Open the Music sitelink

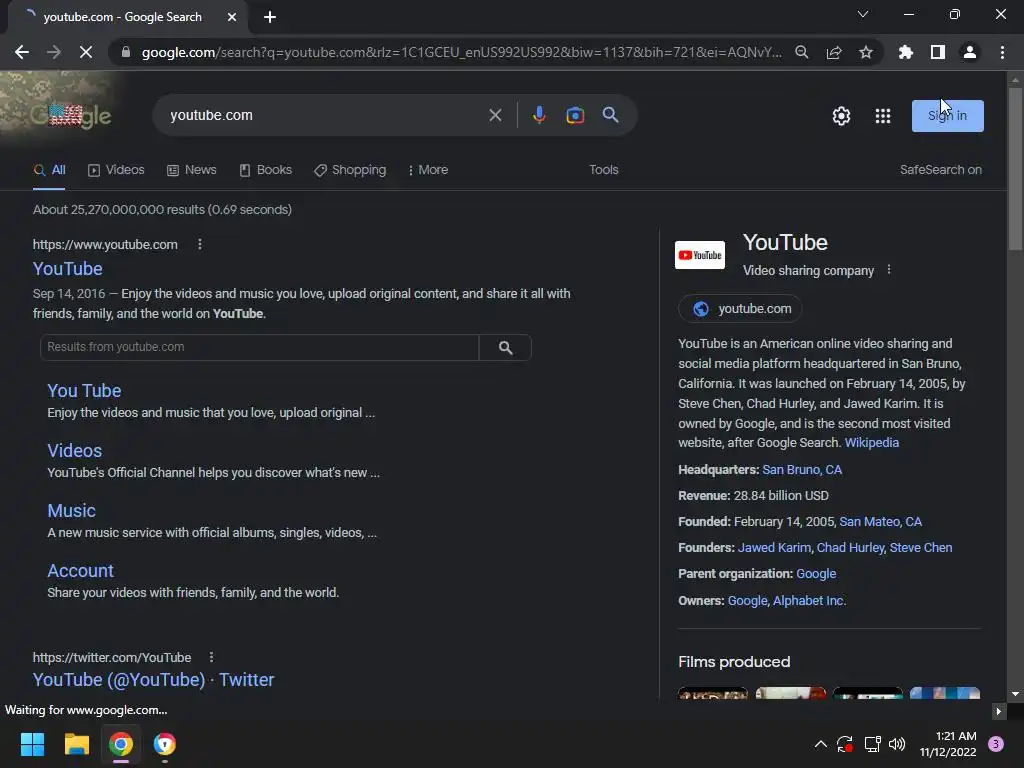click(71, 511)
